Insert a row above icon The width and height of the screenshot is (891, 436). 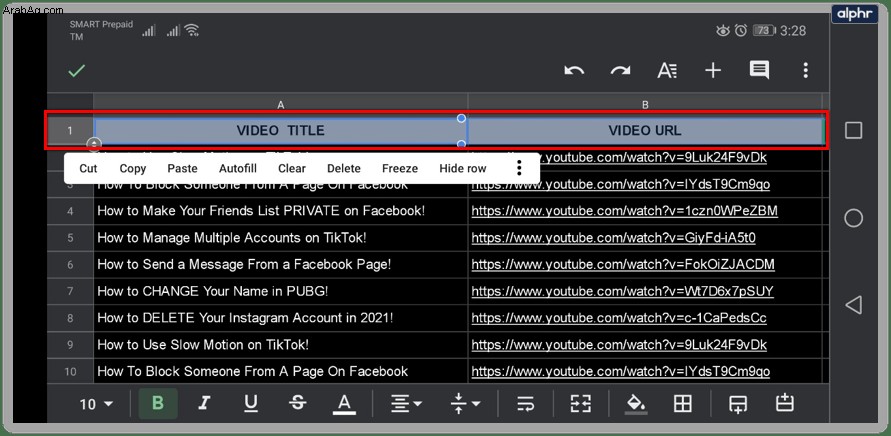pyautogui.click(x=784, y=403)
